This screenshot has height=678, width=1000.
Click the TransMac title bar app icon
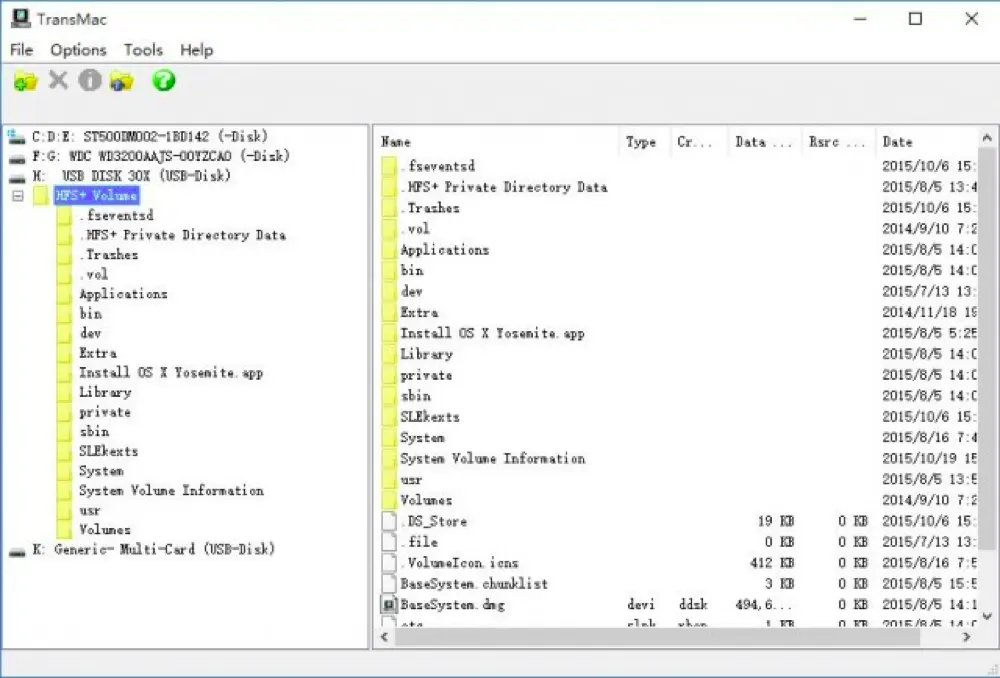coord(20,18)
